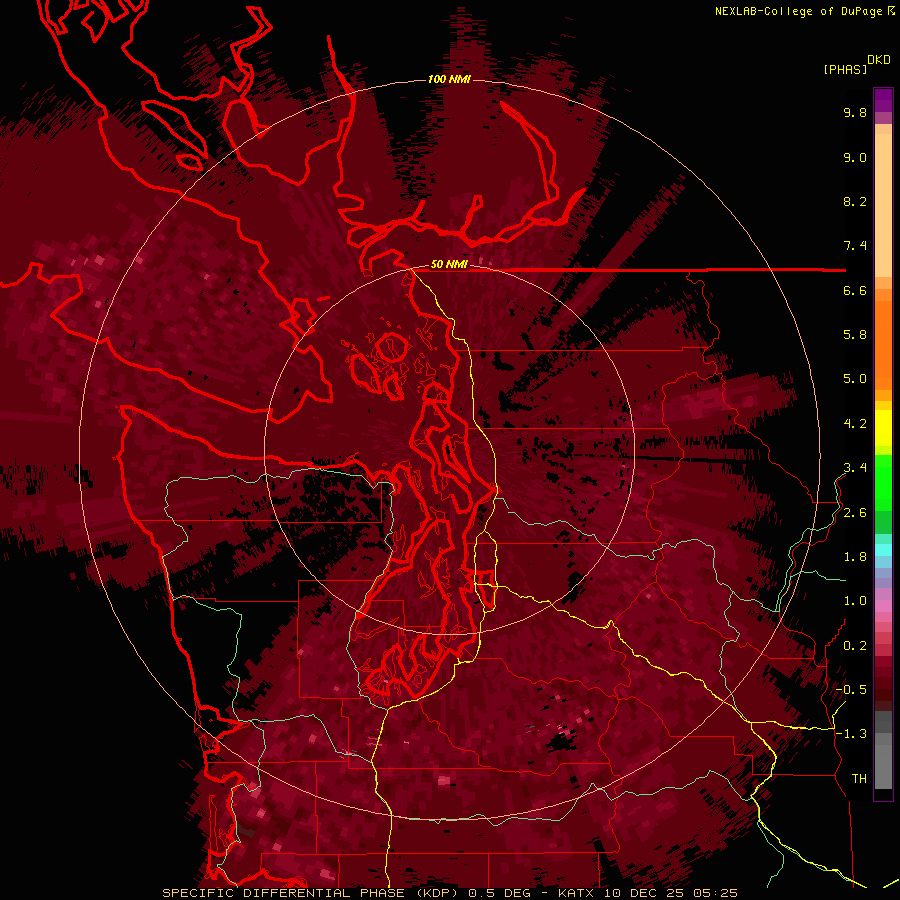Viewport: 900px width, 900px height.
Task: Click the 5.0 legend value
Action: (x=855, y=379)
